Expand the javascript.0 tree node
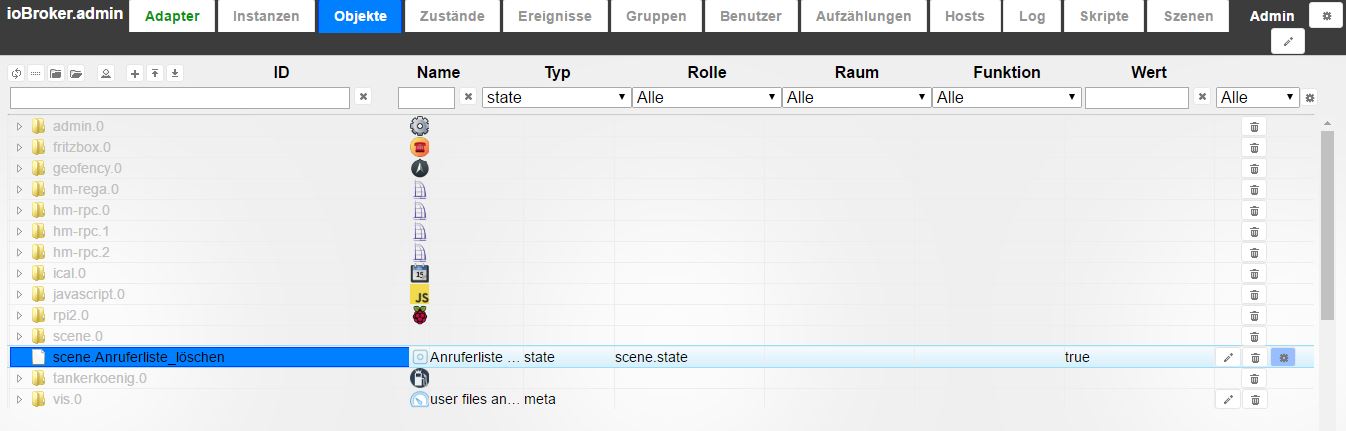This screenshot has height=431, width=1346. pos(19,294)
